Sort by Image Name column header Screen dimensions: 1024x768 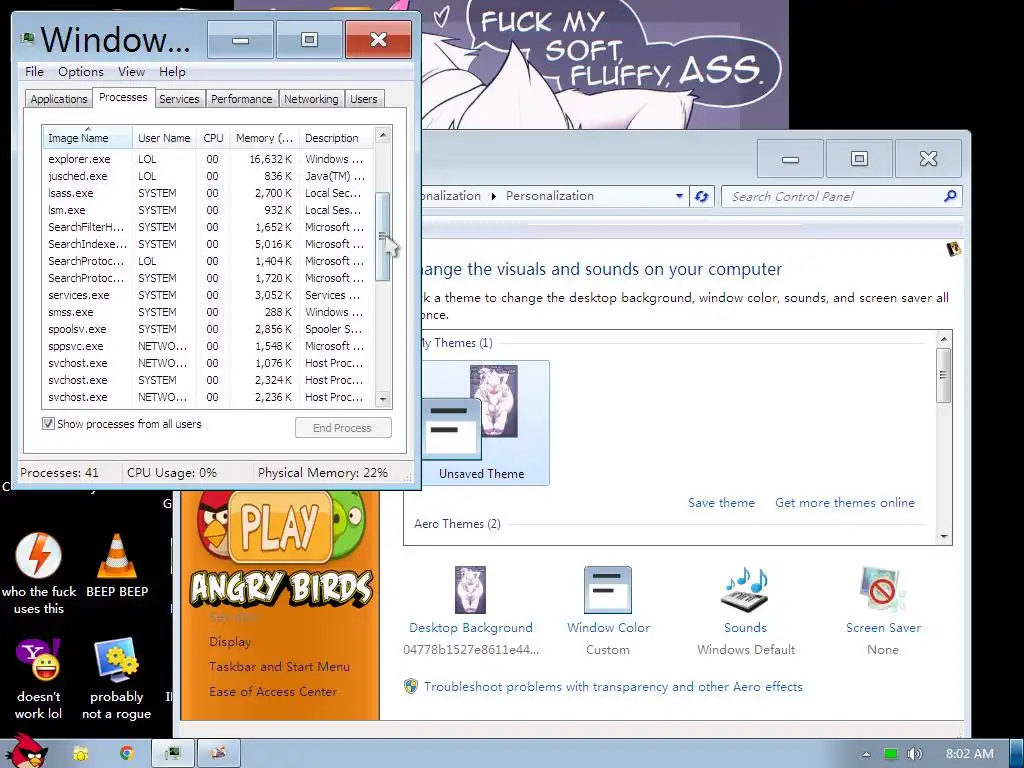(88, 138)
